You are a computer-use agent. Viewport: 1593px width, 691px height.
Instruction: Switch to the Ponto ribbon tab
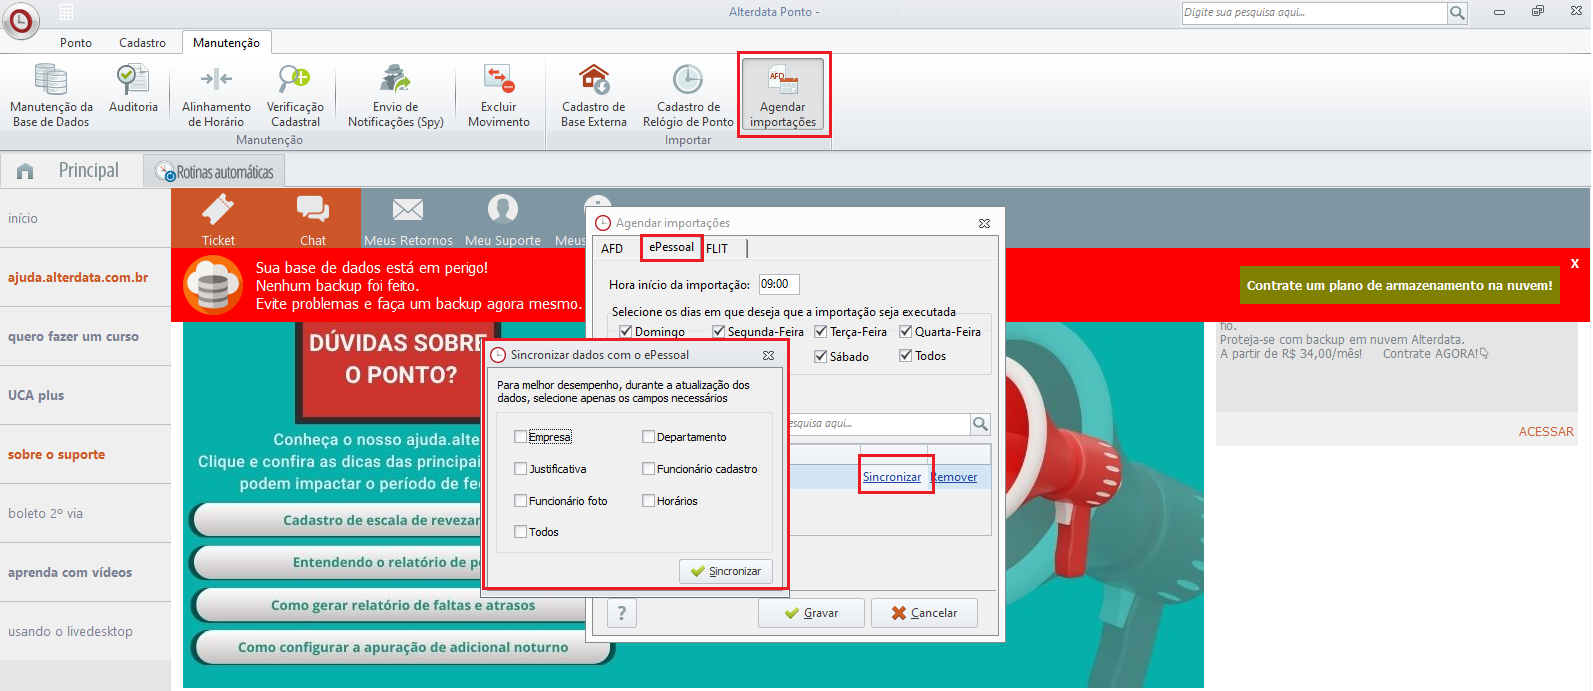(76, 43)
